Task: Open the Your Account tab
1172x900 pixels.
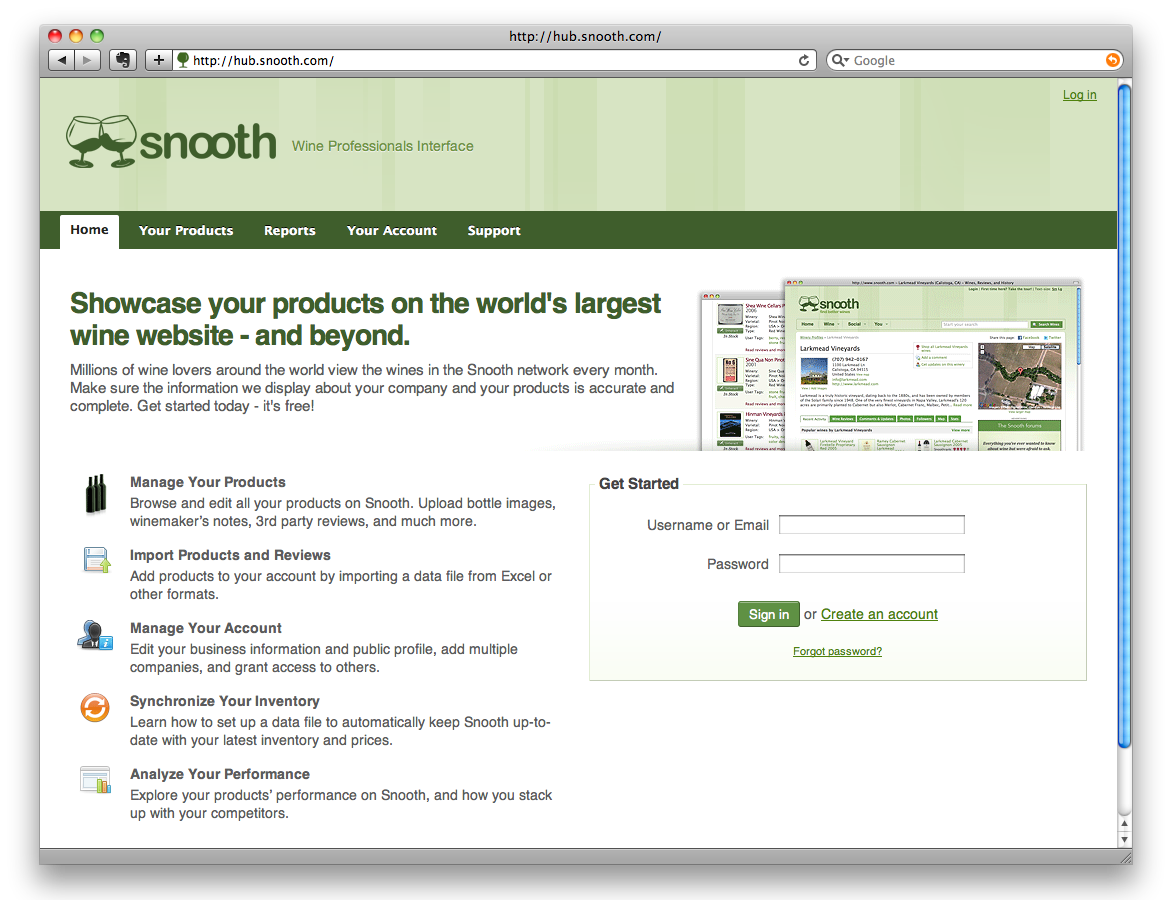Action: (392, 231)
